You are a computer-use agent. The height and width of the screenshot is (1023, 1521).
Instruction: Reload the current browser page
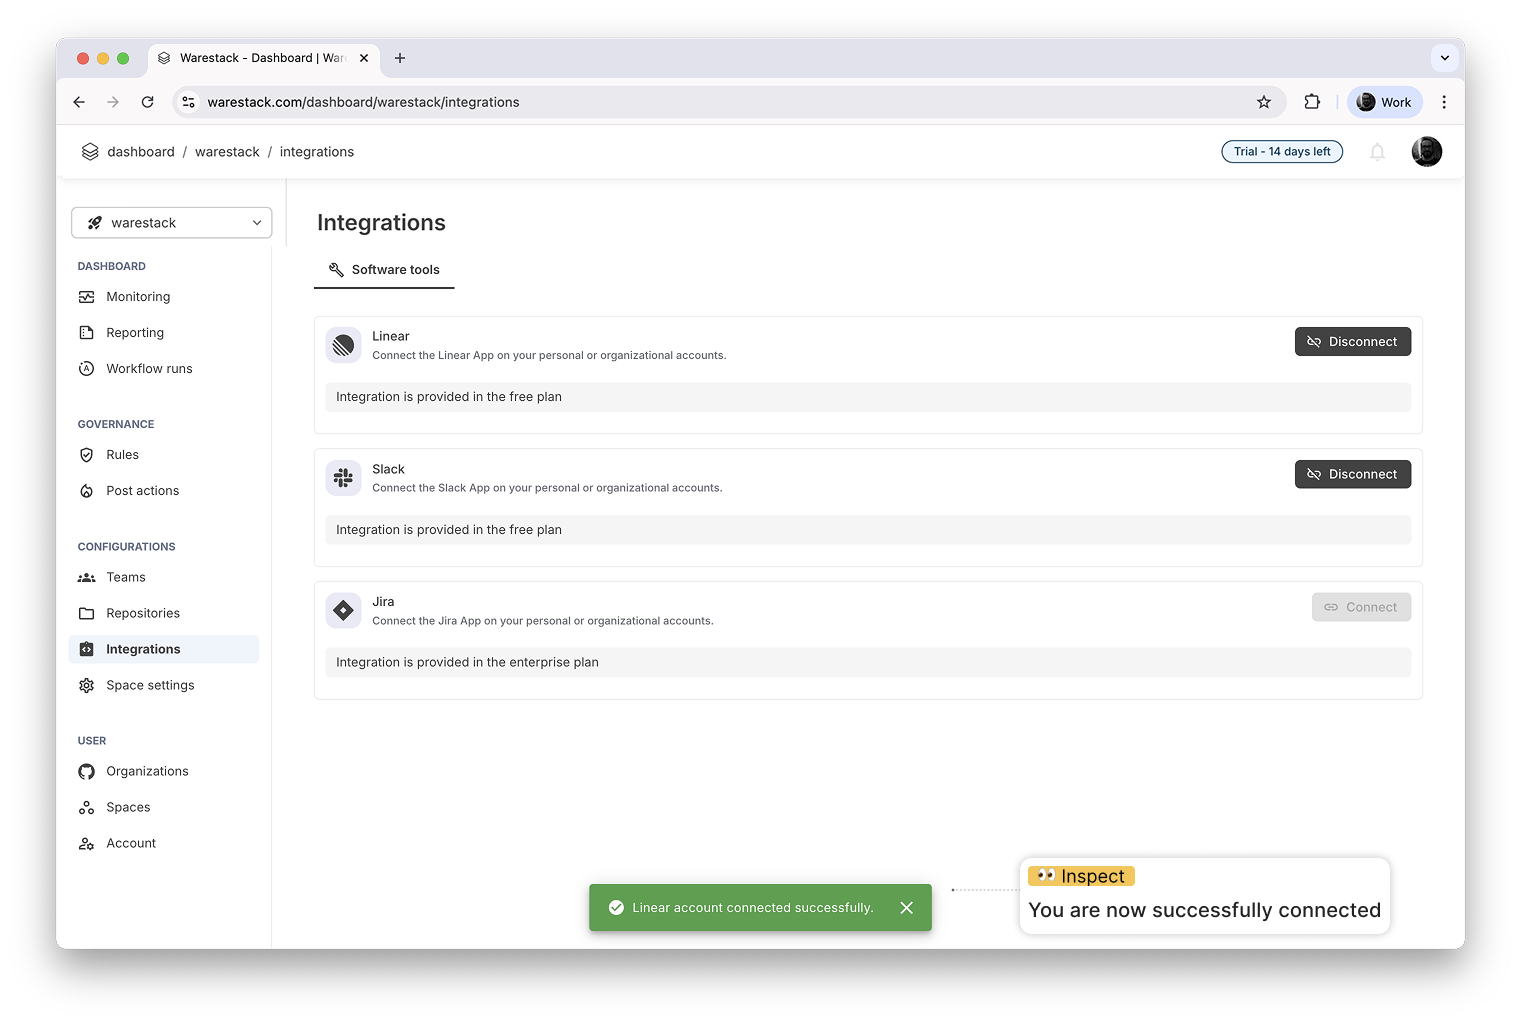(x=147, y=102)
